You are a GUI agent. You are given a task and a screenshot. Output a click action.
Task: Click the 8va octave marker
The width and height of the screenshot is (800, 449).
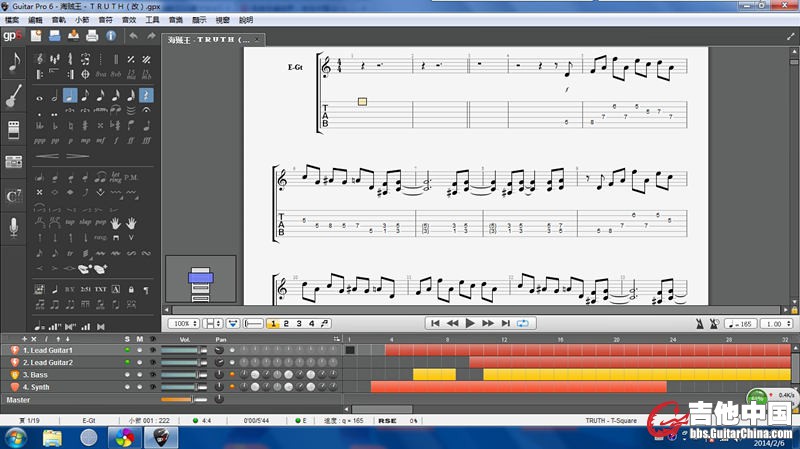click(x=101, y=74)
